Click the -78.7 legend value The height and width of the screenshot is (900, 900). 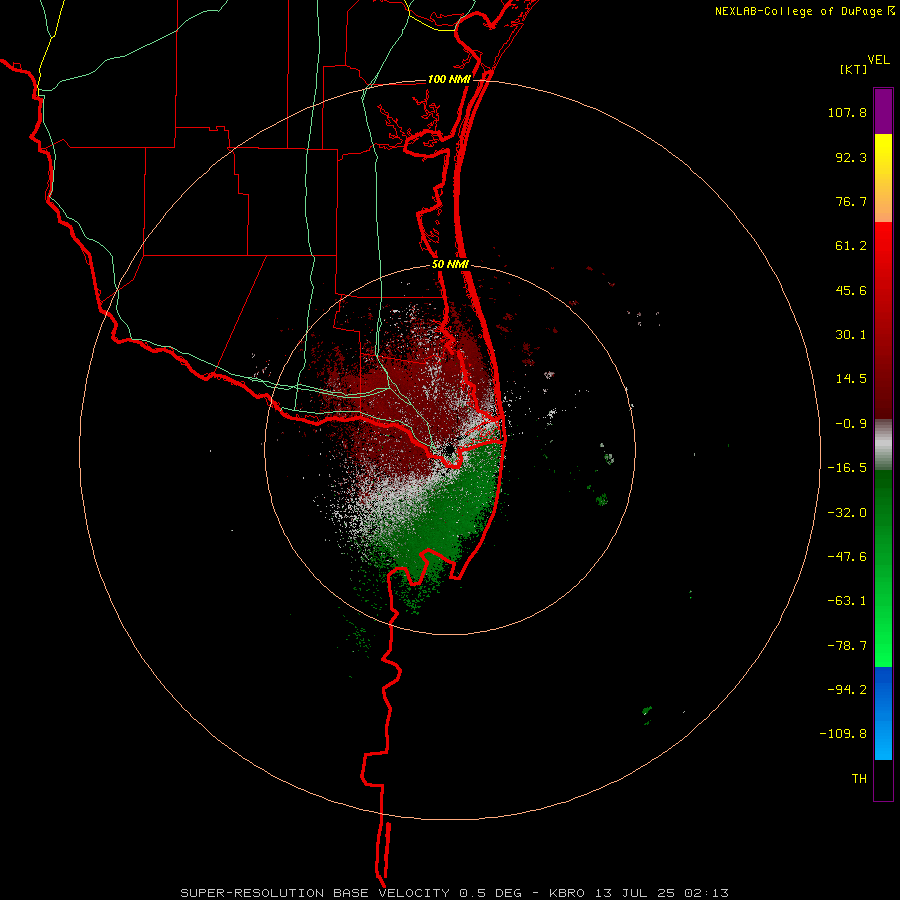tap(847, 646)
